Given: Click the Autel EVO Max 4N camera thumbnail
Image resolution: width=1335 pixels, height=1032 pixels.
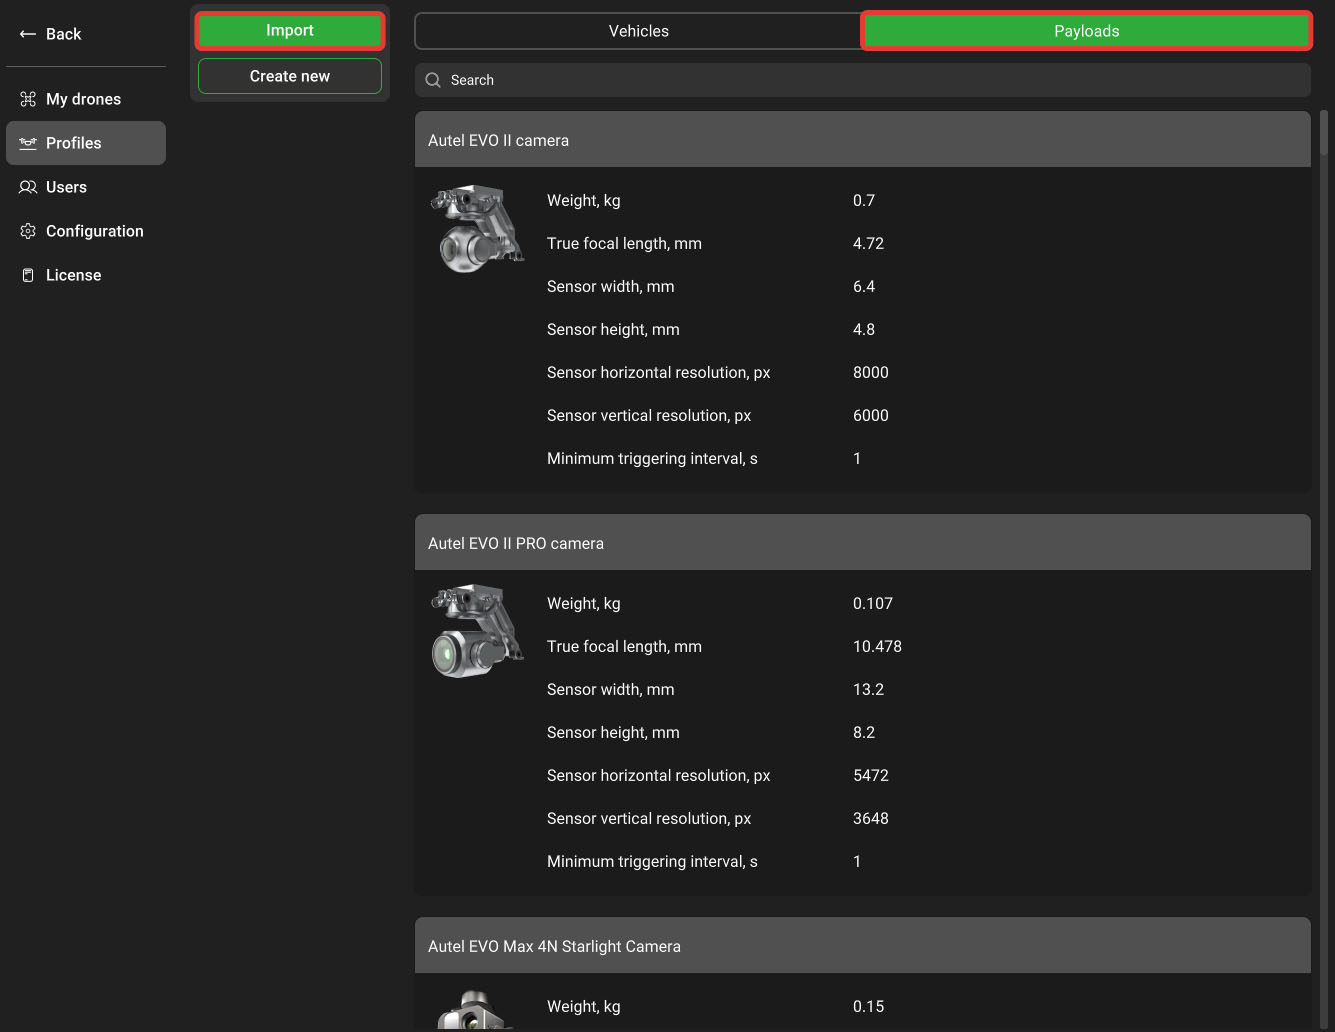Looking at the screenshot, I should [x=476, y=1010].
